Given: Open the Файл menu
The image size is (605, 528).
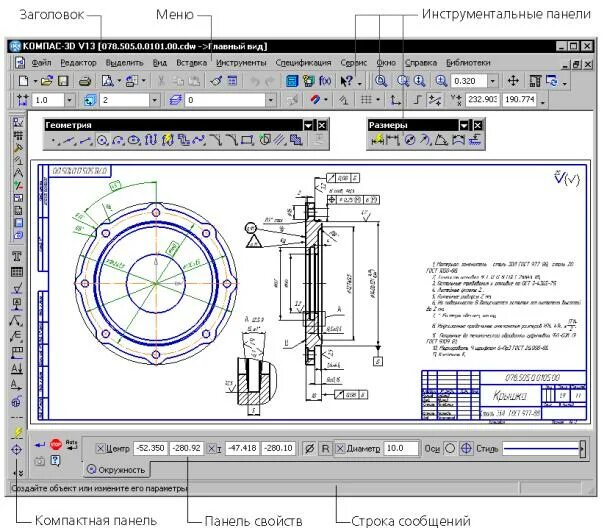Looking at the screenshot, I should coord(41,63).
